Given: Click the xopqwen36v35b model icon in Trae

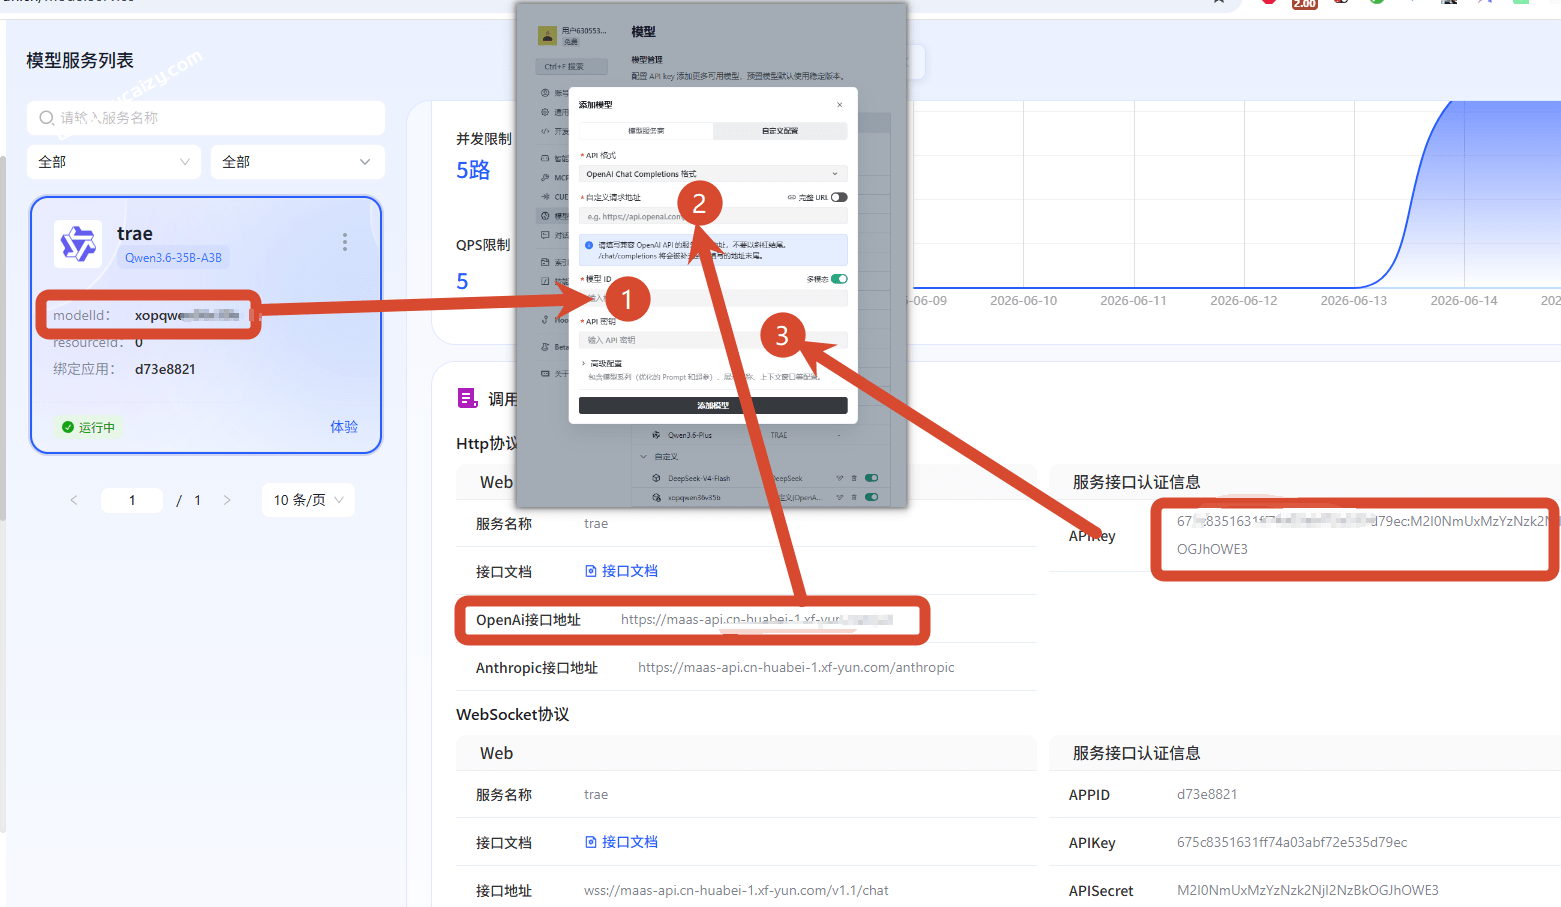Looking at the screenshot, I should 656,497.
